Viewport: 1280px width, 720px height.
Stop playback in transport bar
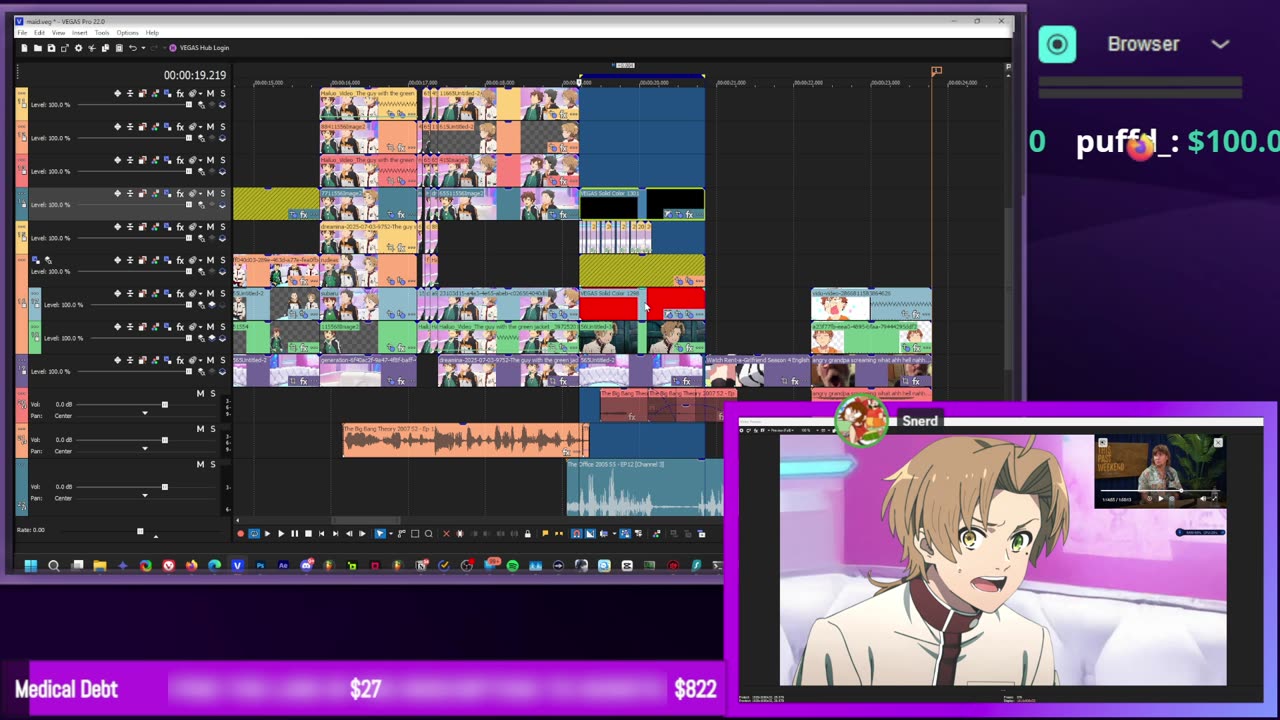click(308, 534)
